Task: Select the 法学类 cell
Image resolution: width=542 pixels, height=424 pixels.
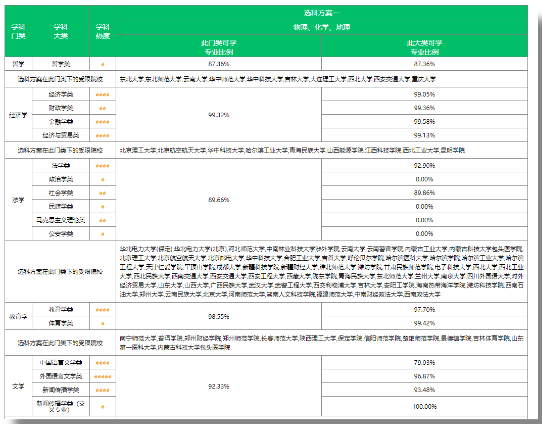Action: point(60,166)
